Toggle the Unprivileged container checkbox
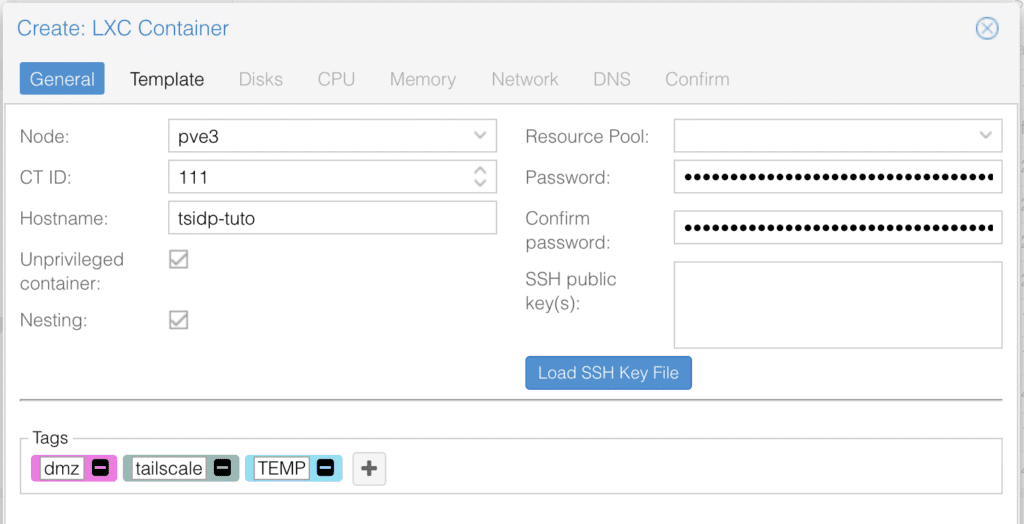Screen dimensions: 1024x524 (179, 260)
